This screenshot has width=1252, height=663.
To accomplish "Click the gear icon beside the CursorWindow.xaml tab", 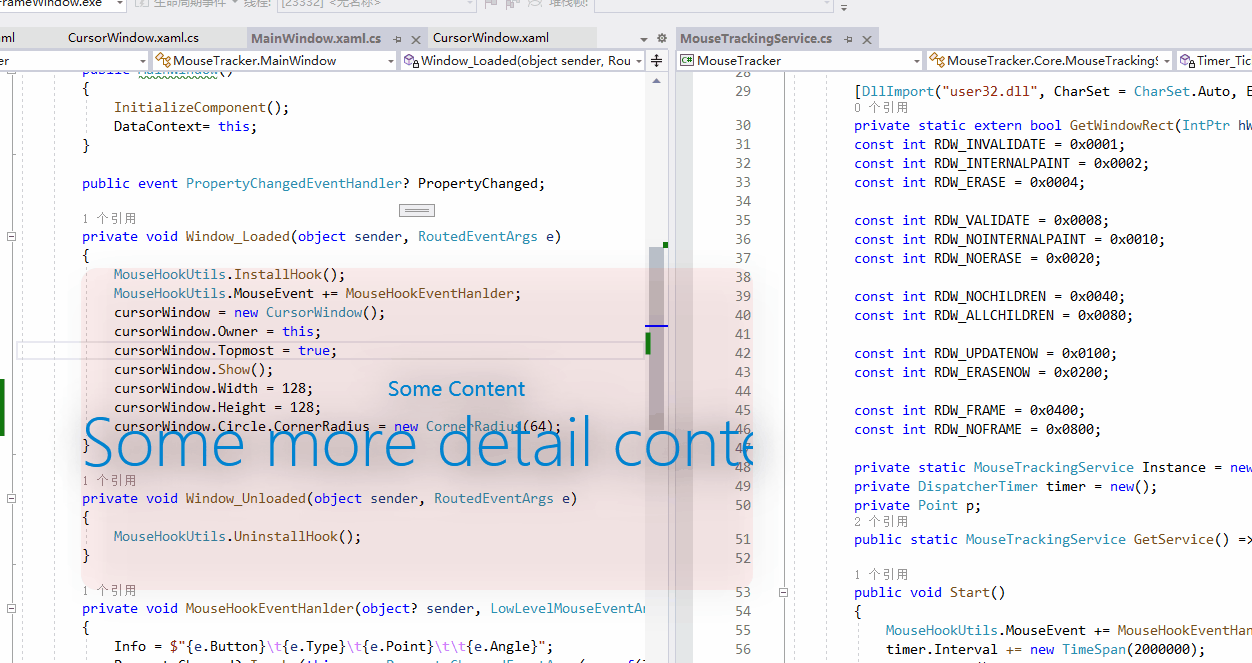I will (661, 38).
